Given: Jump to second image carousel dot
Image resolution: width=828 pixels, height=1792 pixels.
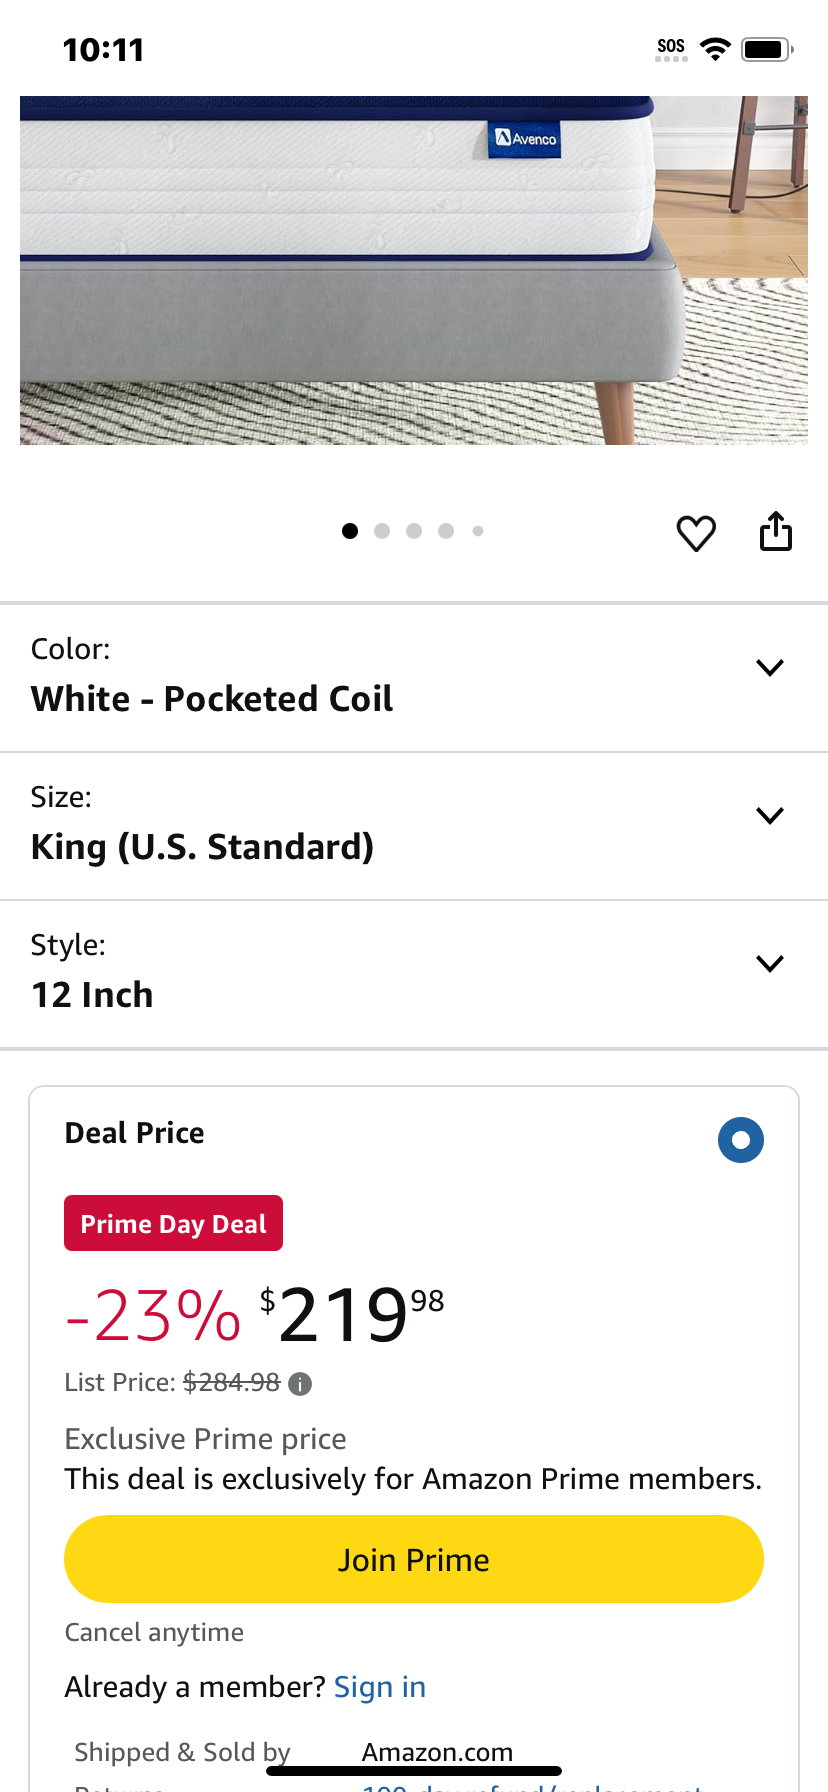Looking at the screenshot, I should [382, 531].
